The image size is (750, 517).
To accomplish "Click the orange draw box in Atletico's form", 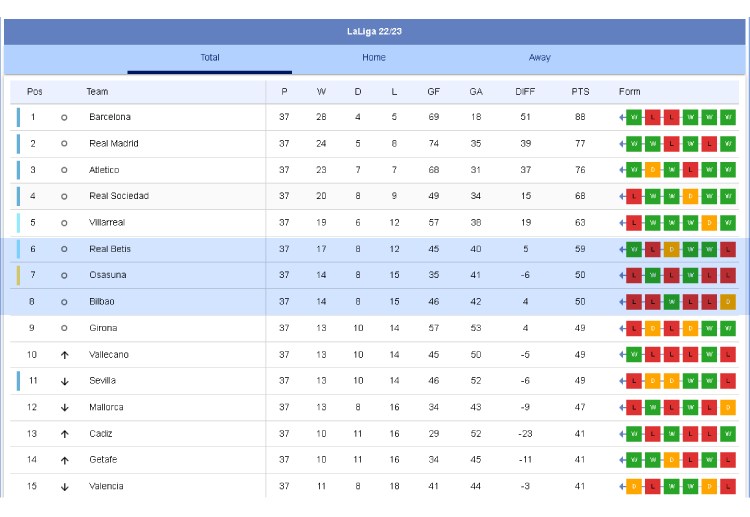I will pyautogui.click(x=653, y=170).
